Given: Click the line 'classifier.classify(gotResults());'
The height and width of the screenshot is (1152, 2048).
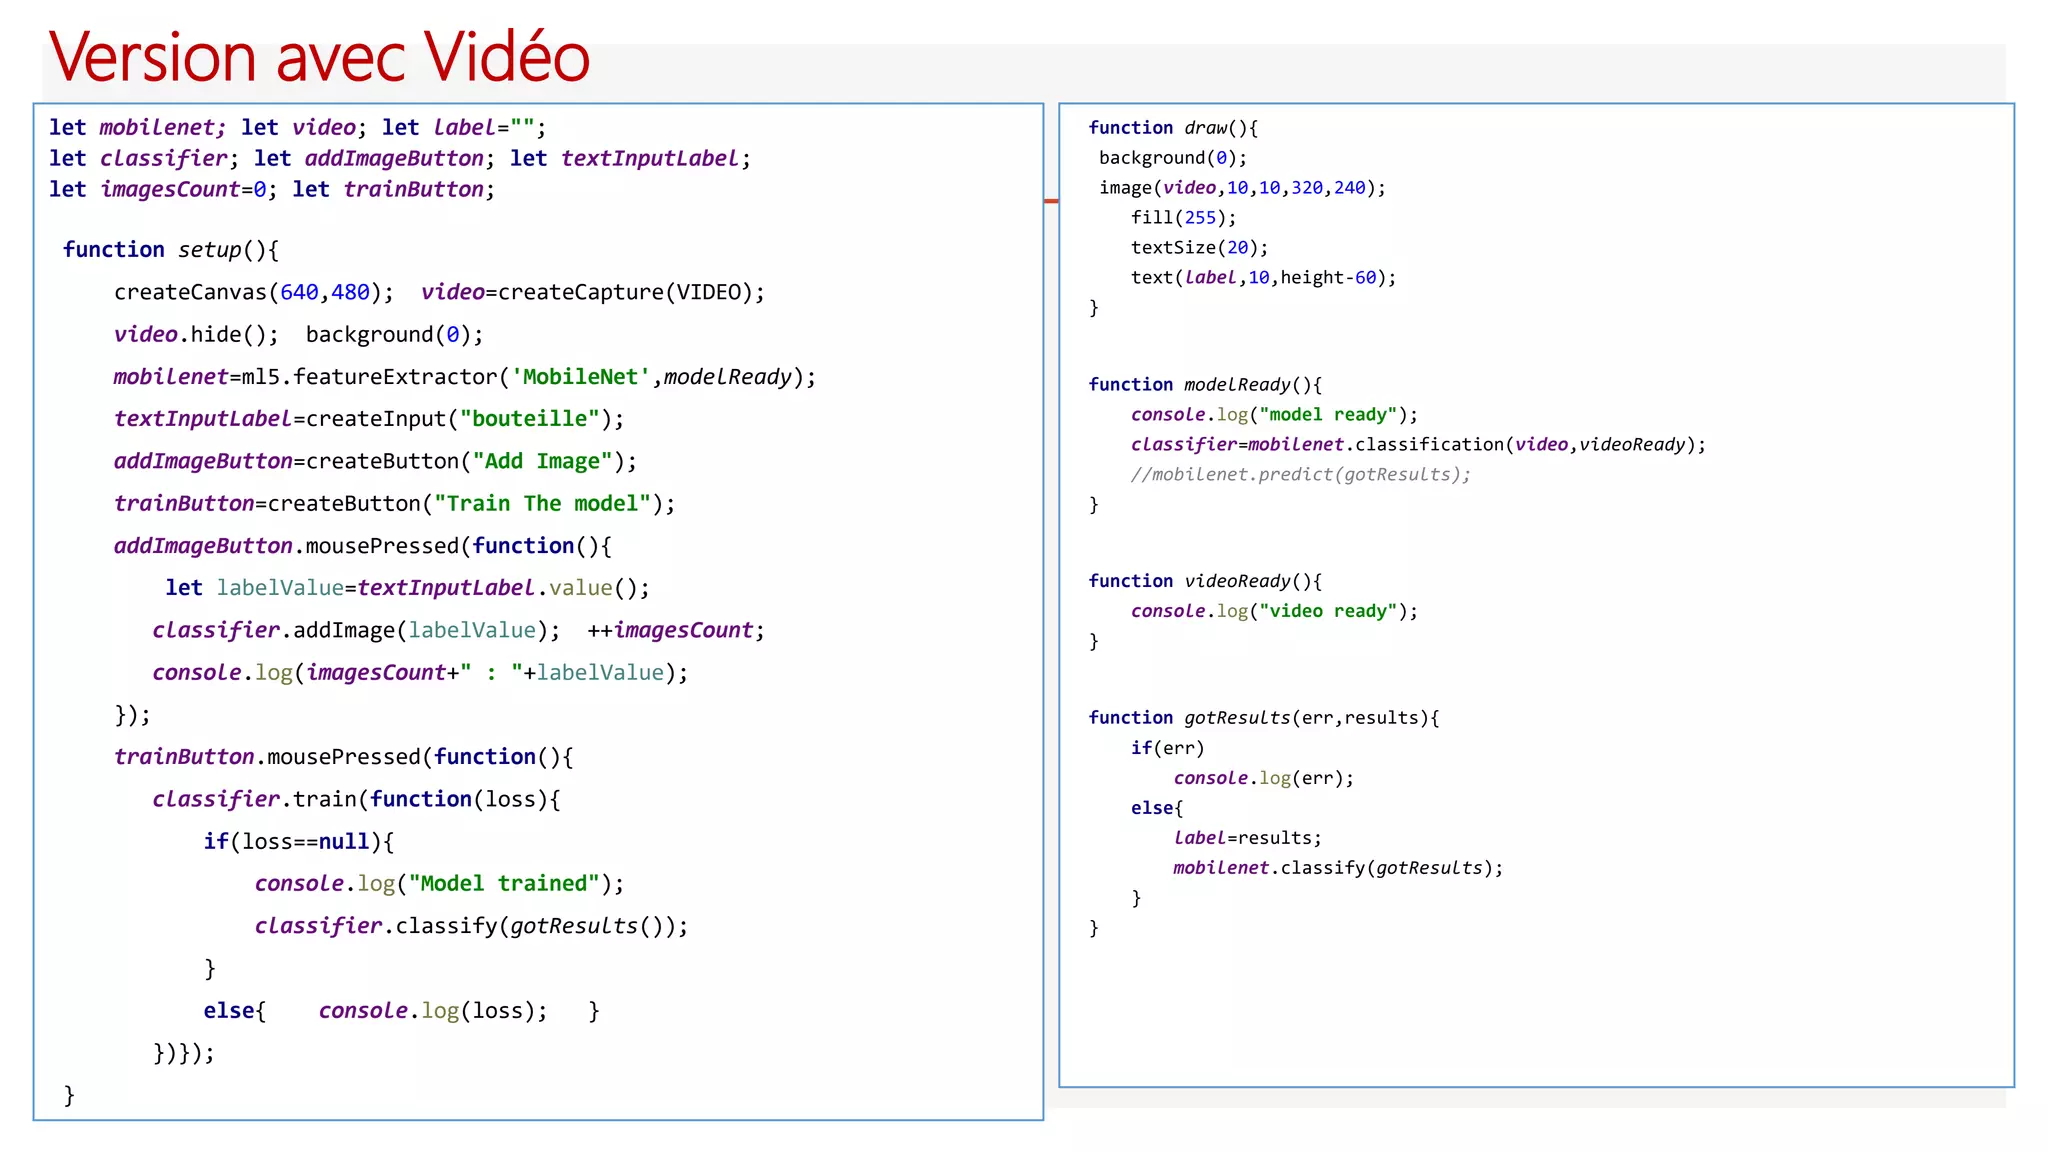Looking at the screenshot, I should pyautogui.click(x=471, y=926).
